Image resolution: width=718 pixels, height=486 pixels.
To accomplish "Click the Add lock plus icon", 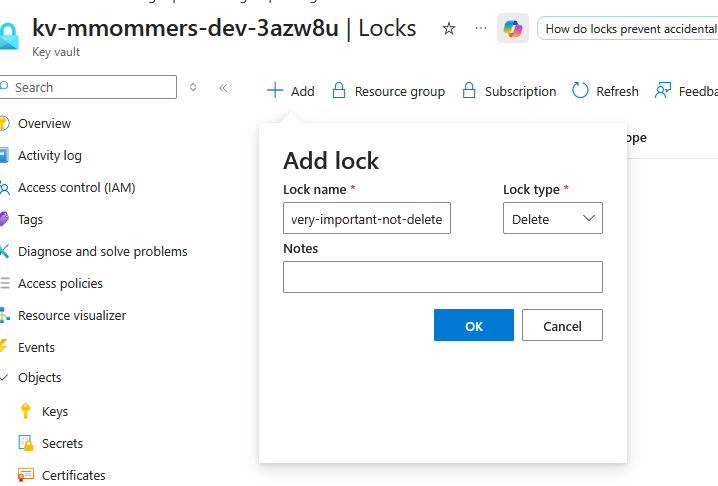I will 275,90.
